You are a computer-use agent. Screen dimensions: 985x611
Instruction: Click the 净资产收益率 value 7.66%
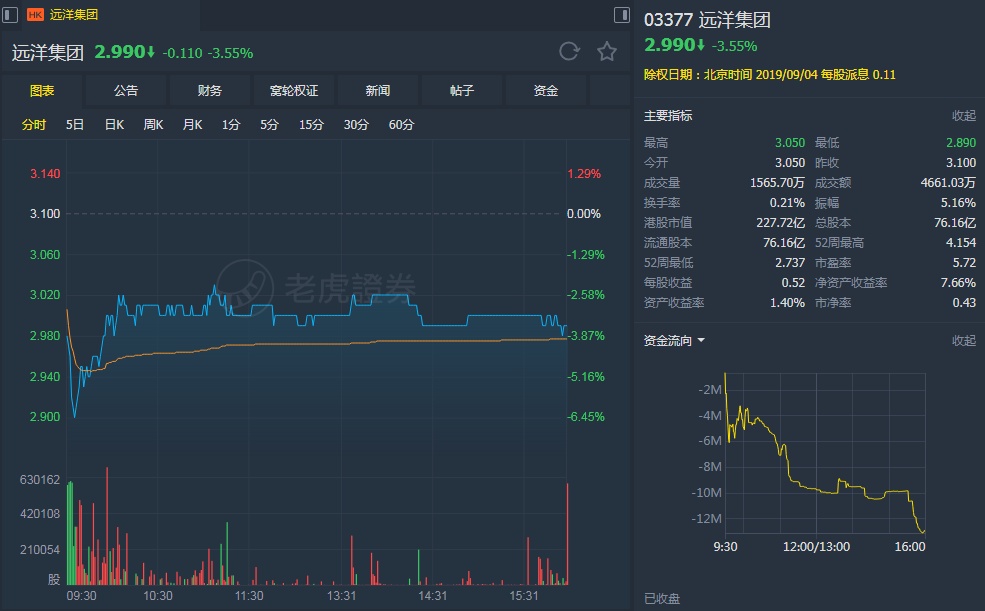click(958, 283)
